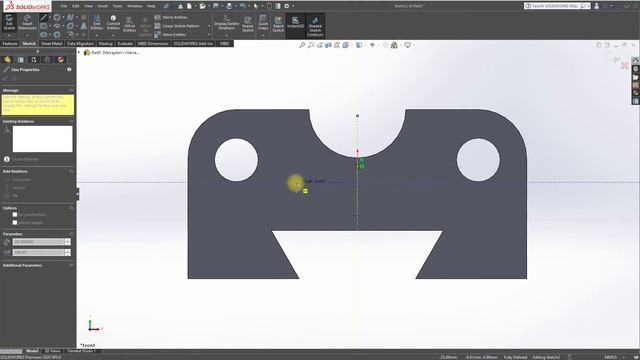Screen dimensions: 640x360
Task: Click the Home icon in title toolbar
Action: 180,6
